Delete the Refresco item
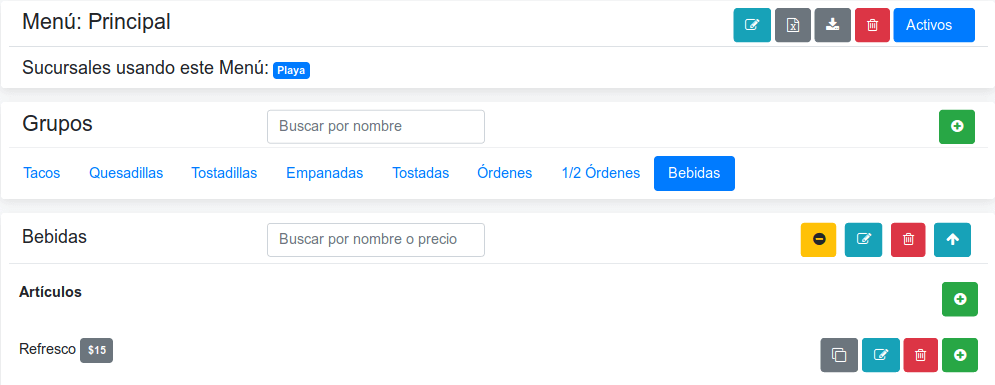Screen dimensions: 995x385 tap(920, 355)
